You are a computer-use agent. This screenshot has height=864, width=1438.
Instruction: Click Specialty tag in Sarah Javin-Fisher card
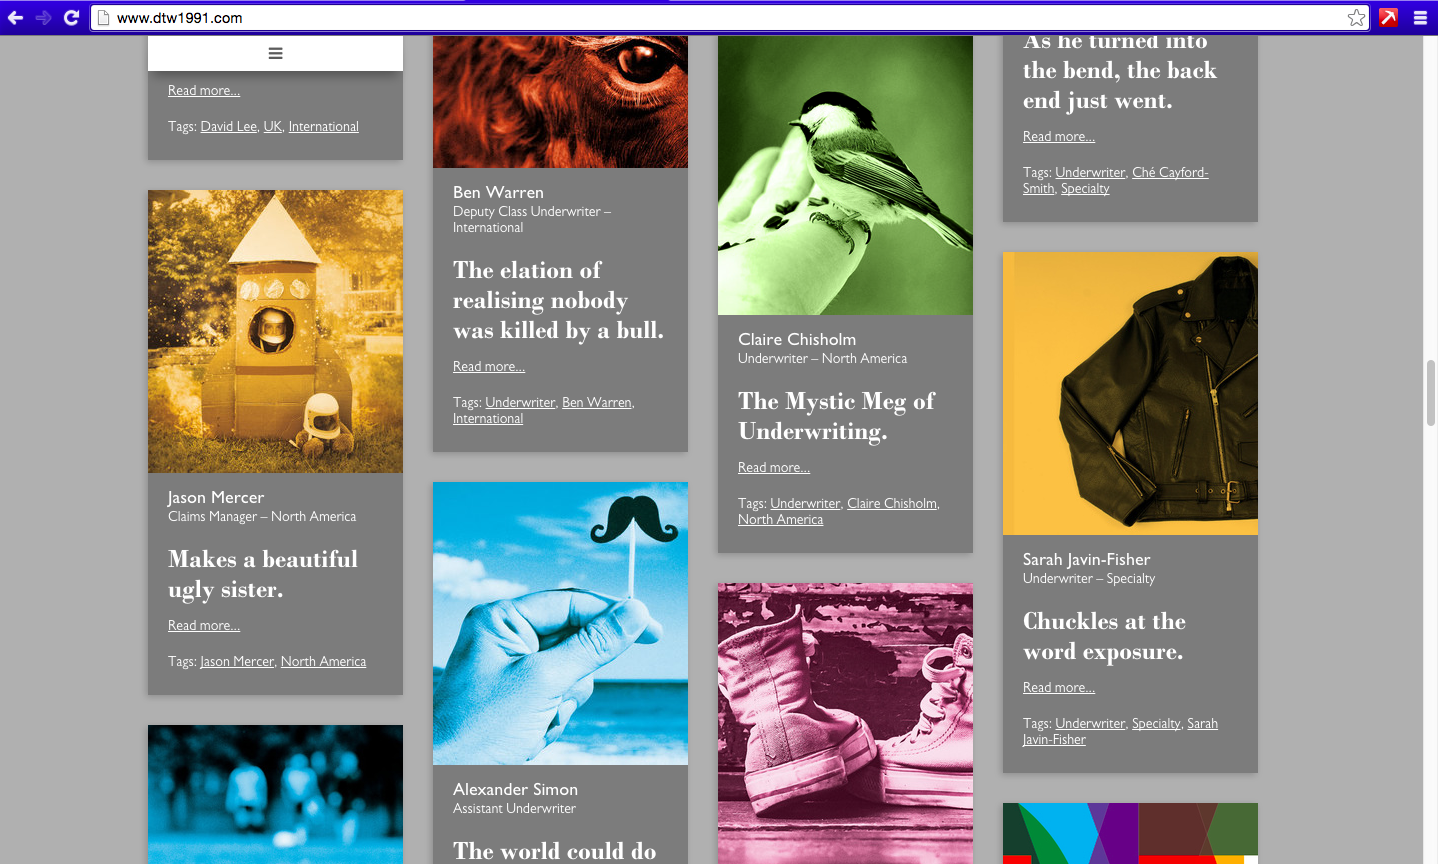tap(1156, 724)
